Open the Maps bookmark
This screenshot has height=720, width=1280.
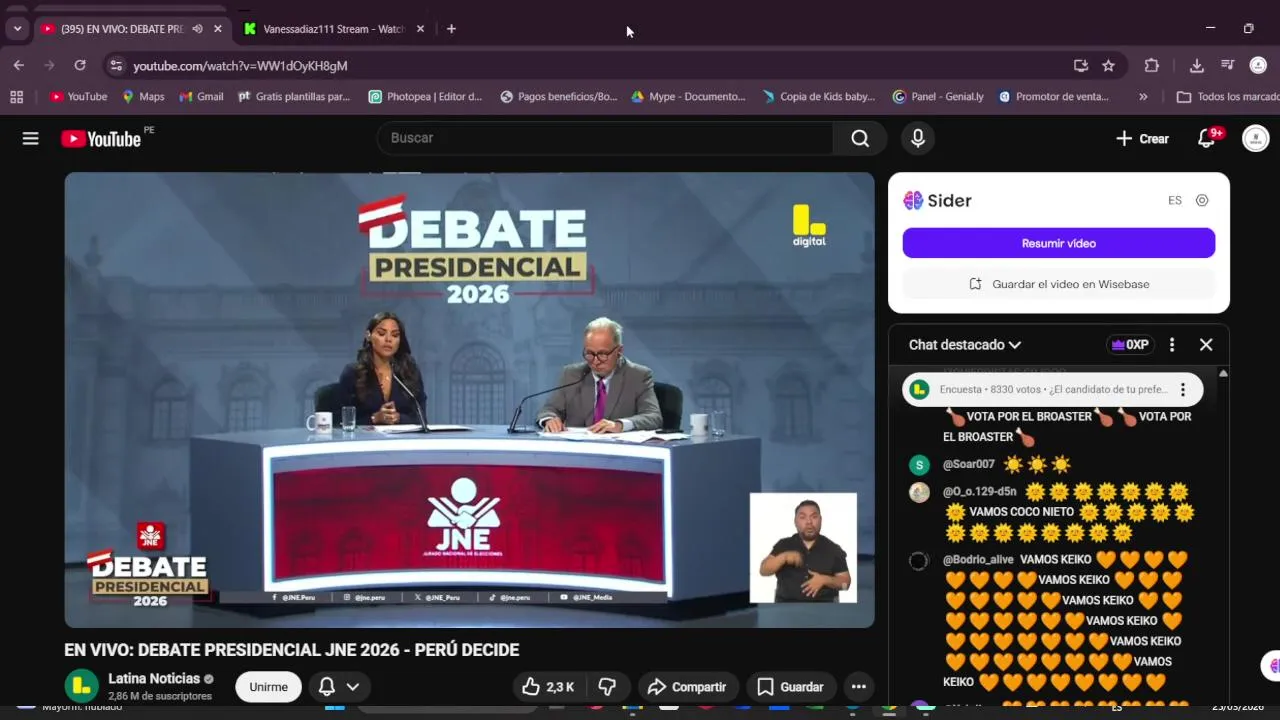coord(143,97)
